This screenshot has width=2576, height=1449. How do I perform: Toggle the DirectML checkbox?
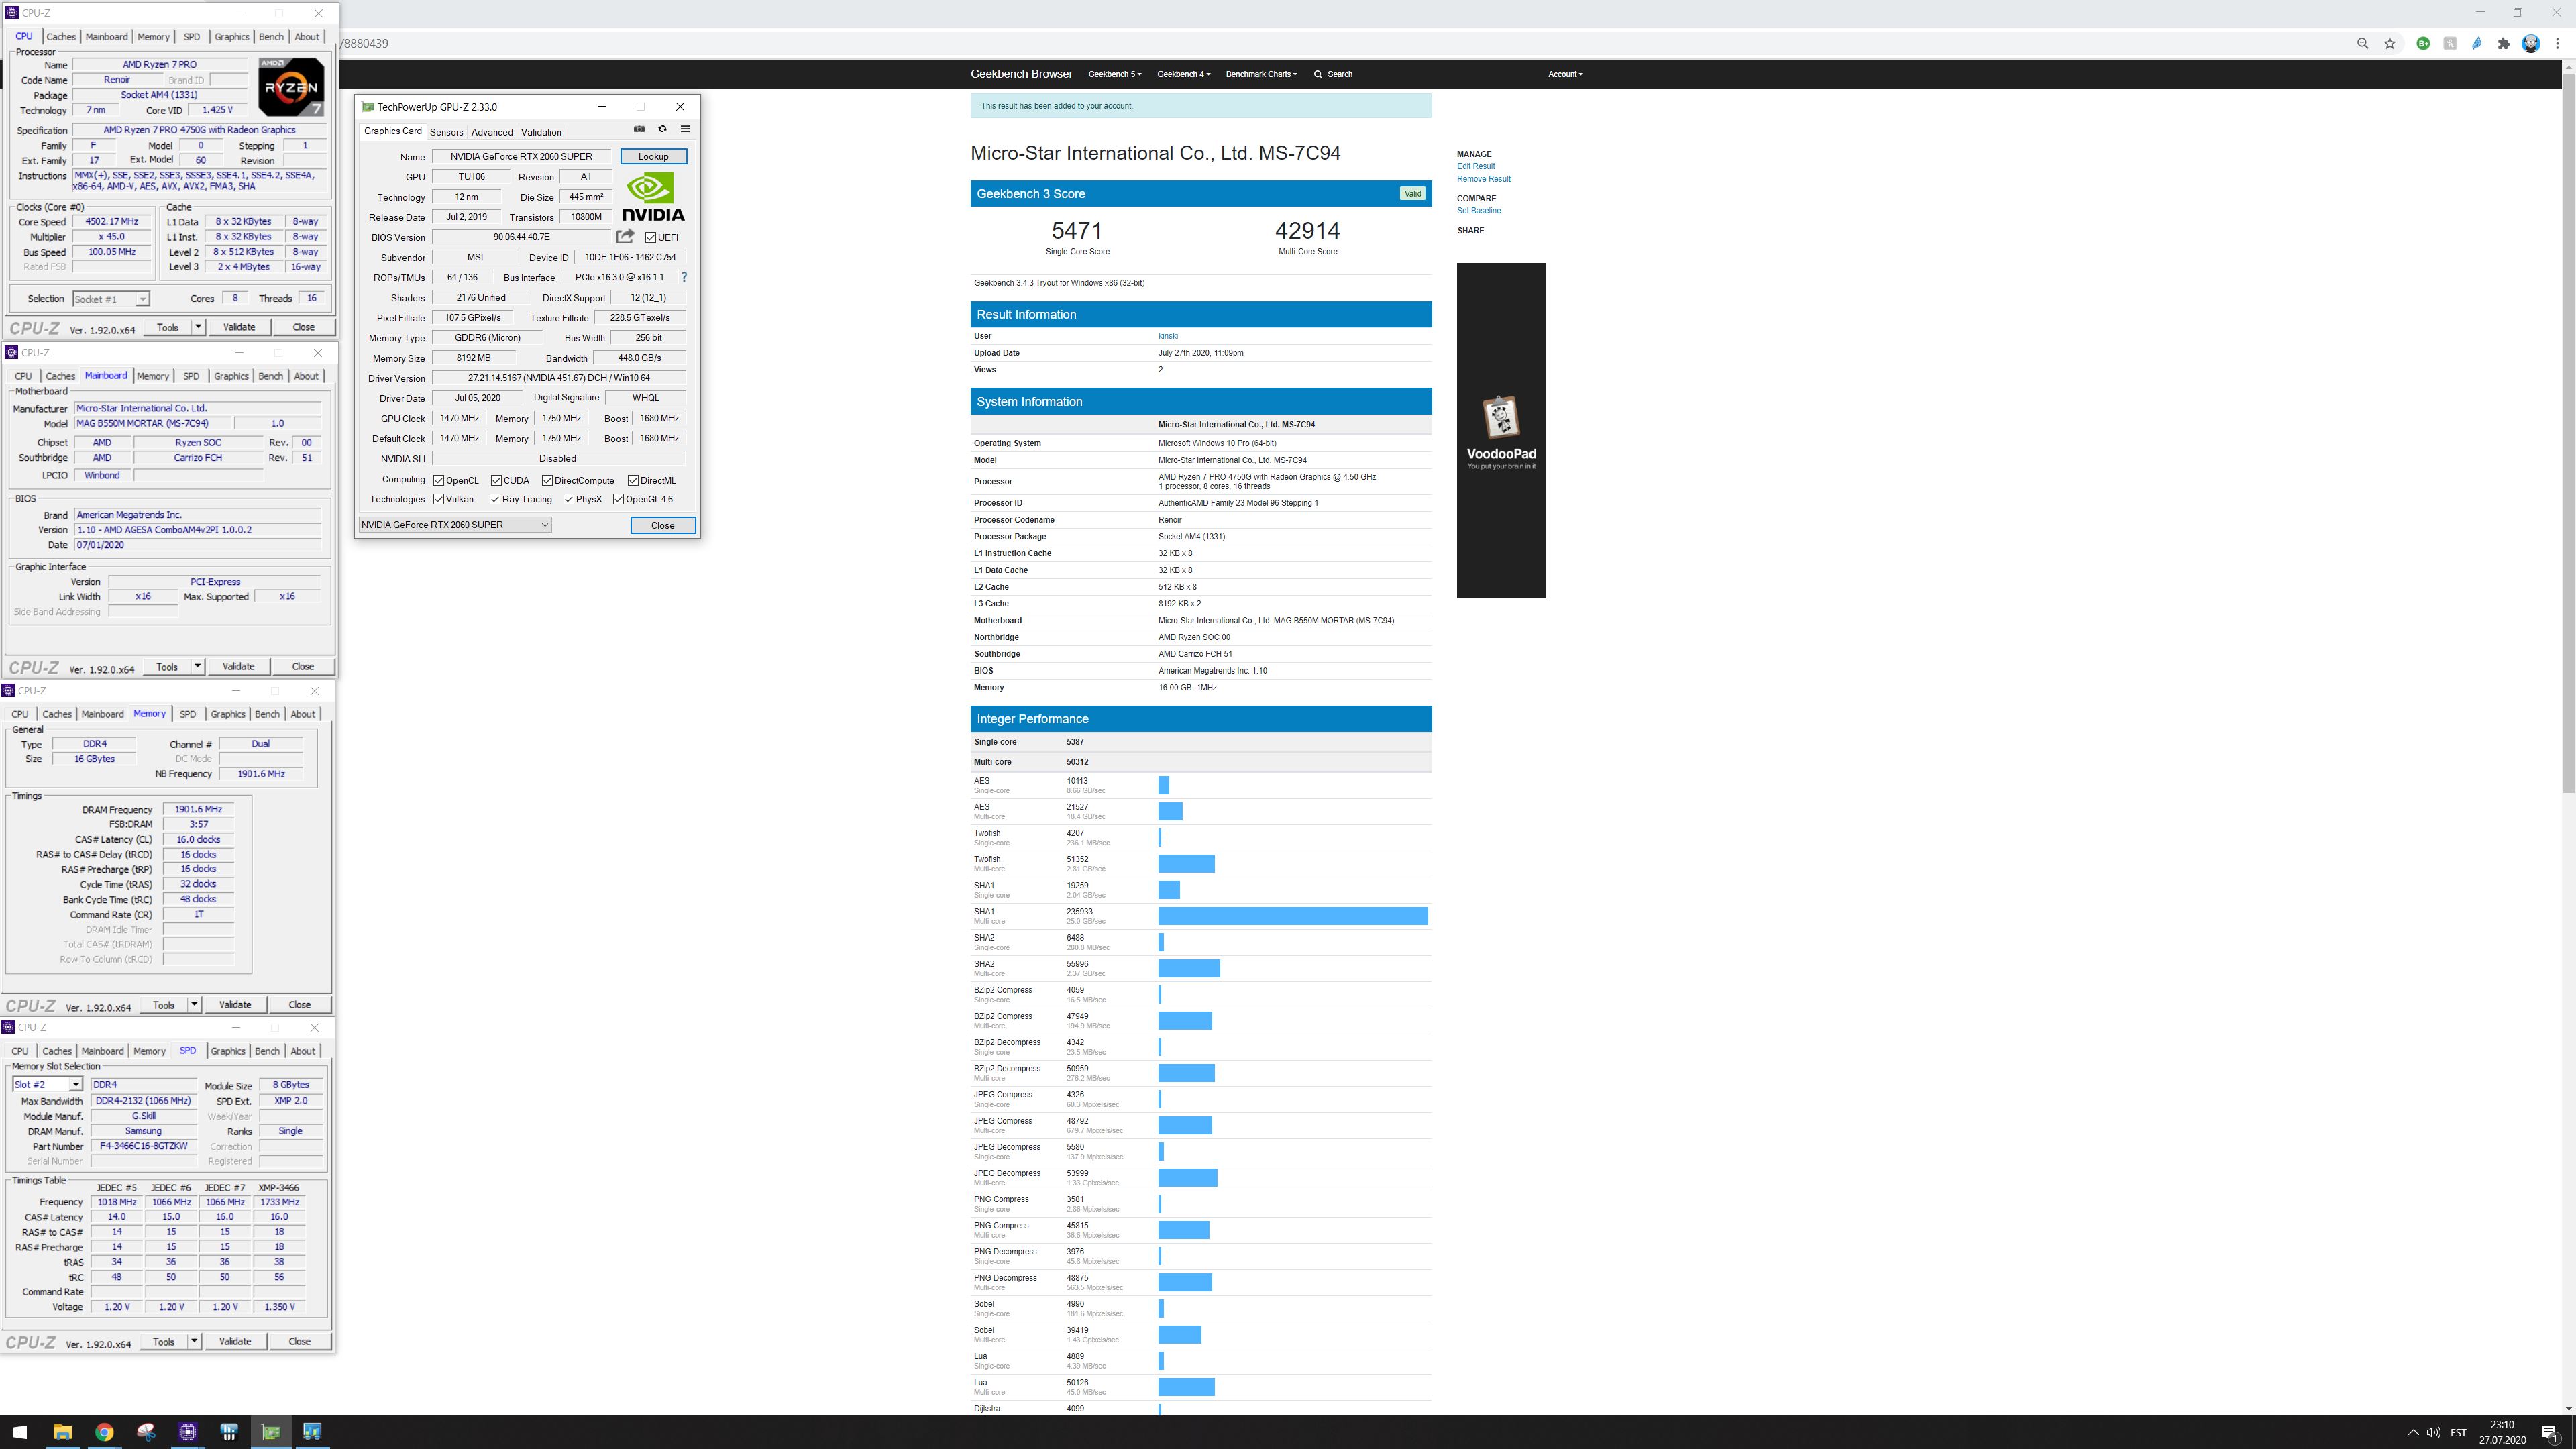633,480
